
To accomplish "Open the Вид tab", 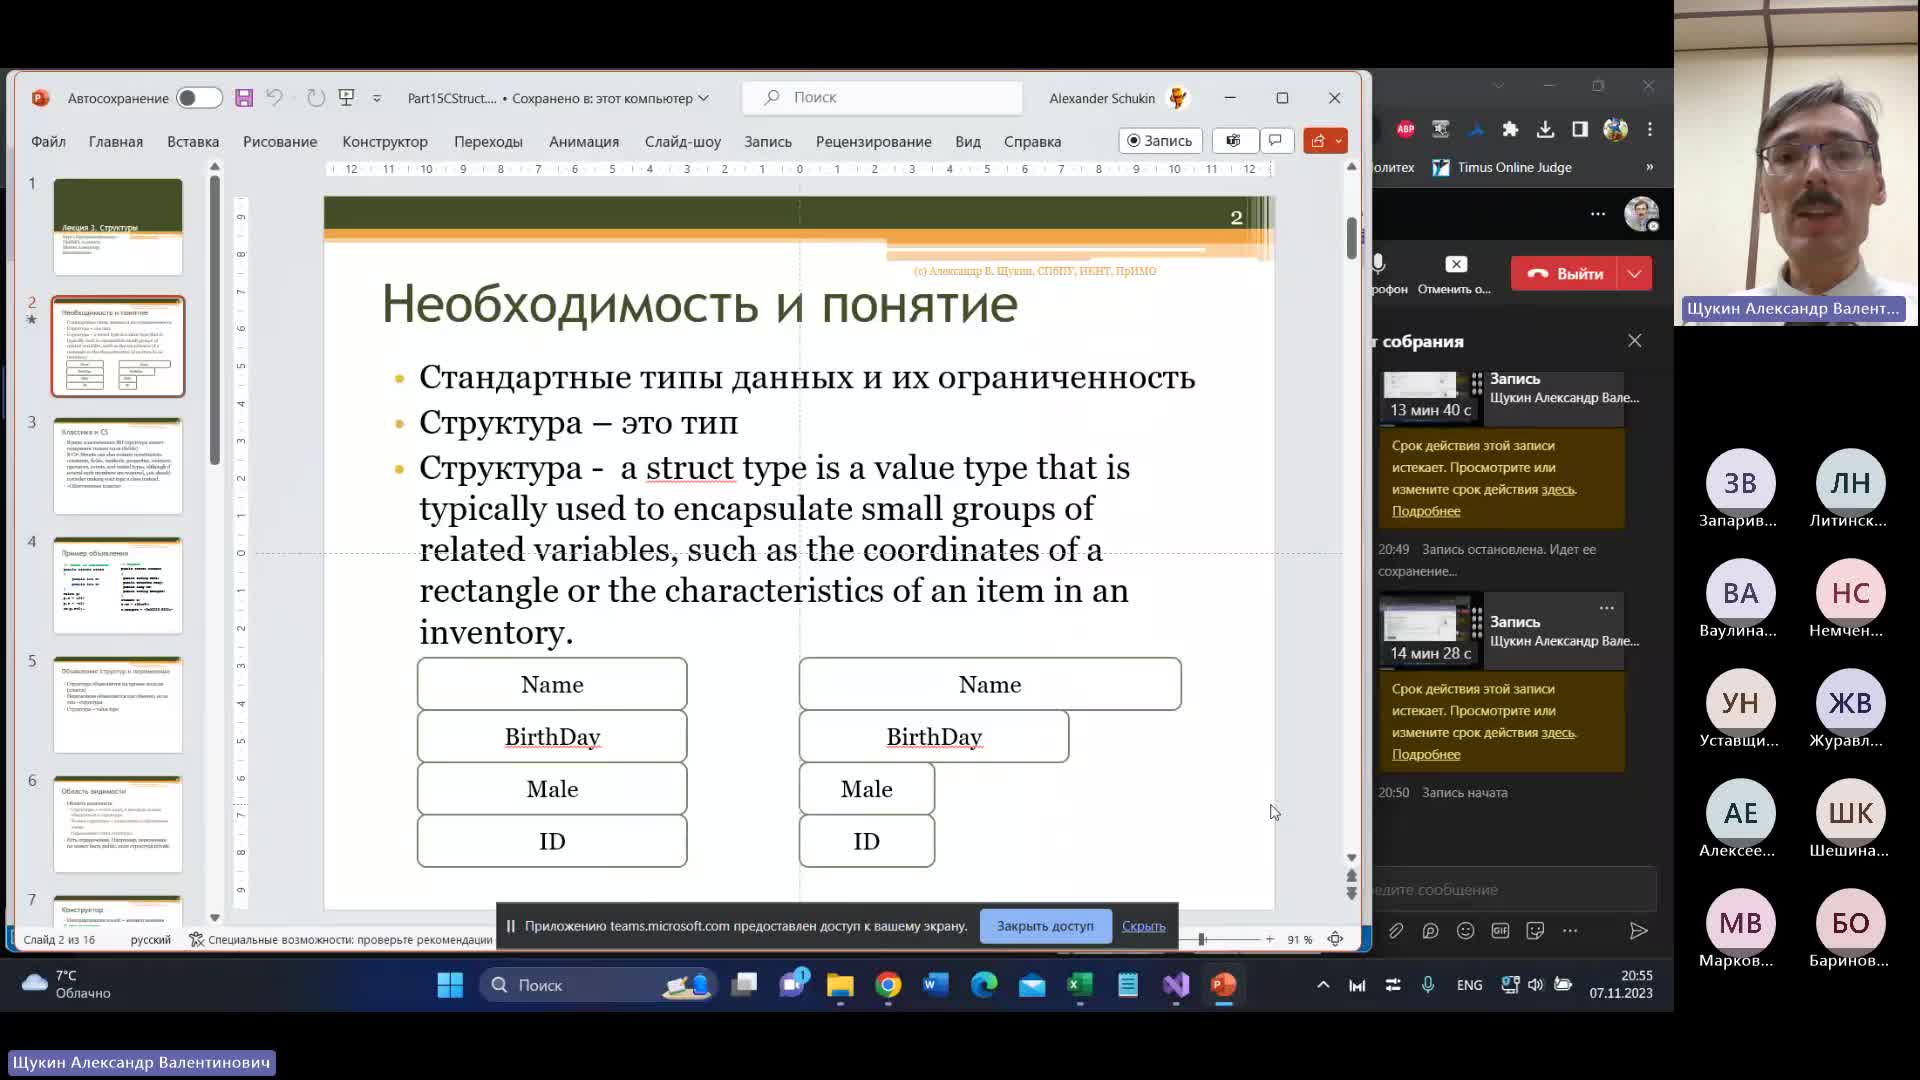I will [x=968, y=141].
